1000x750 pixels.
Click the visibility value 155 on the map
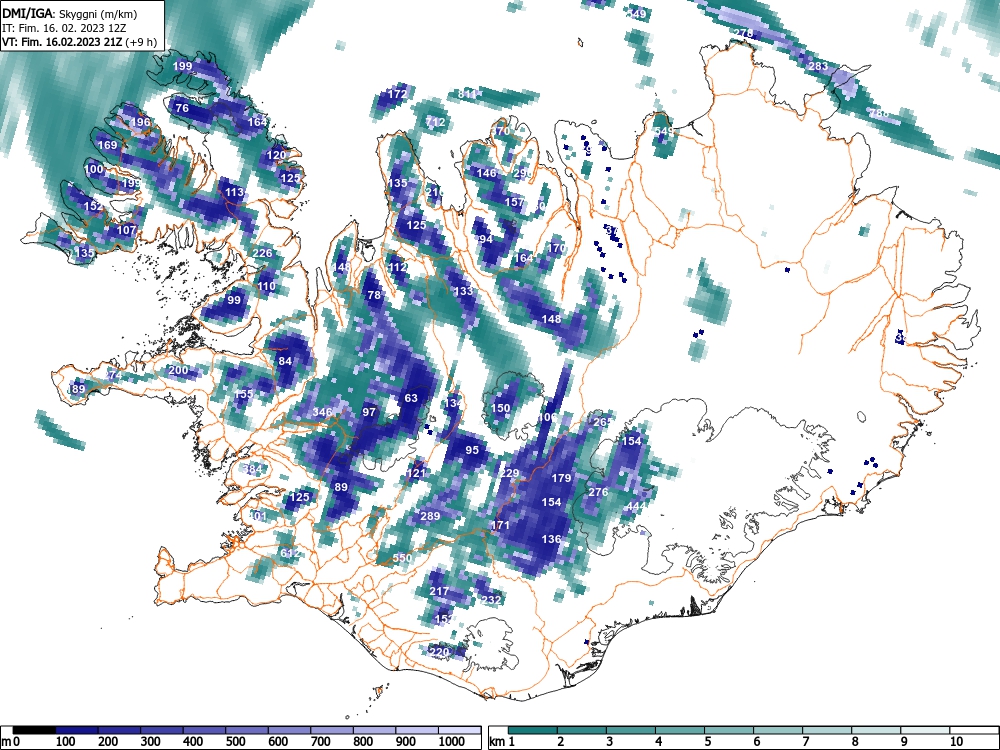coord(244,394)
